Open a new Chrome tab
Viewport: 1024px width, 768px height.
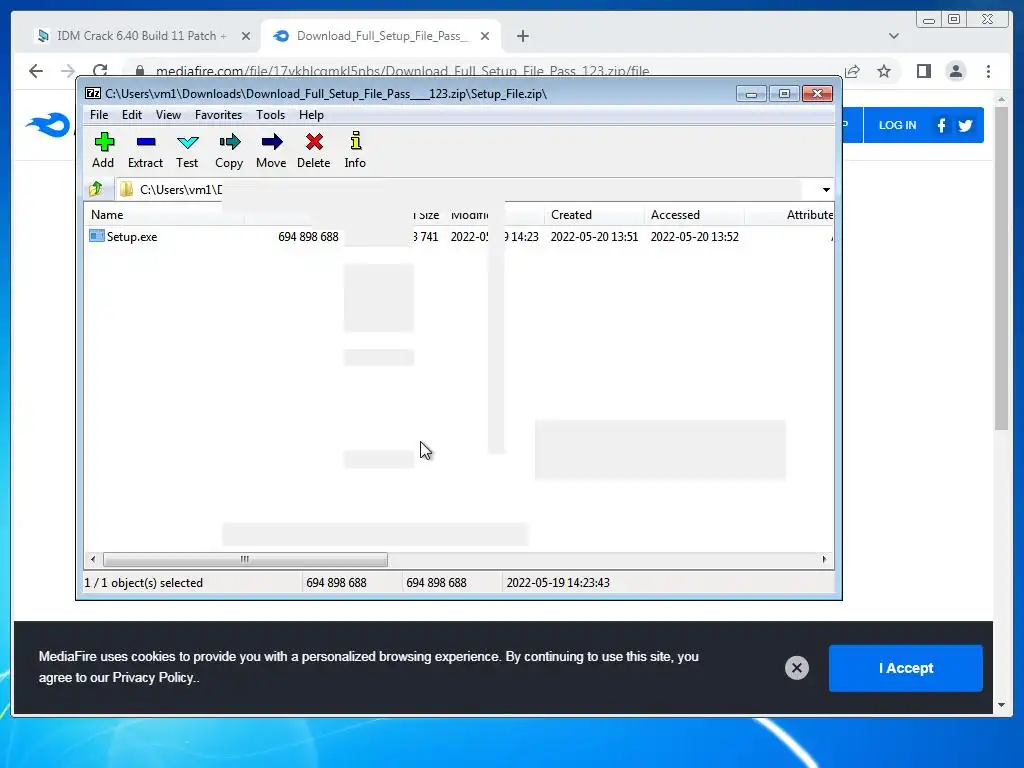pos(523,36)
